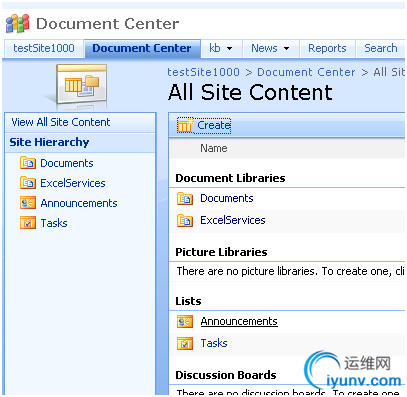Open the News tab dropdown arrow
407x397 pixels.
tap(286, 49)
